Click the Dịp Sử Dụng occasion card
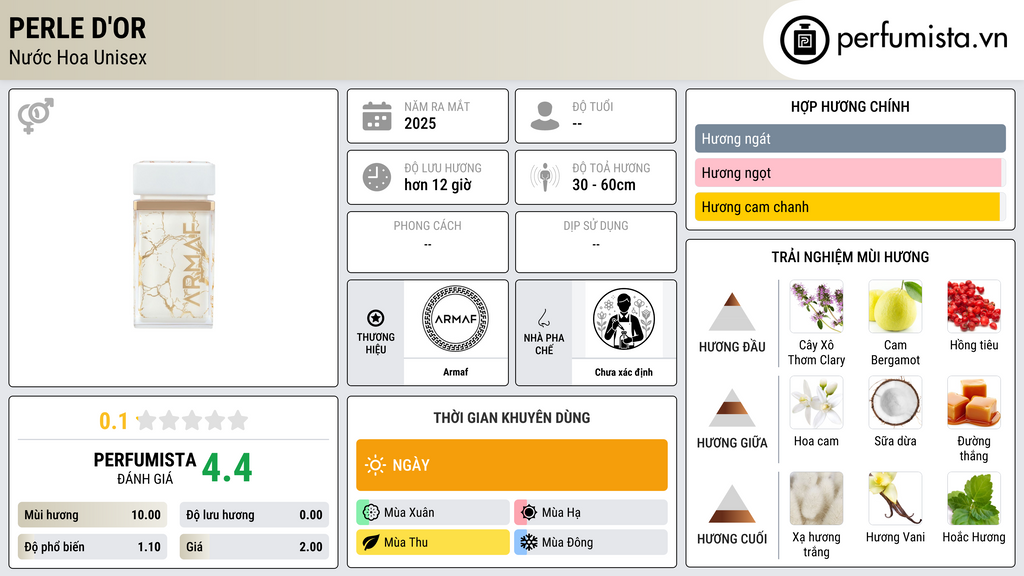The height and width of the screenshot is (576, 1024). point(596,242)
